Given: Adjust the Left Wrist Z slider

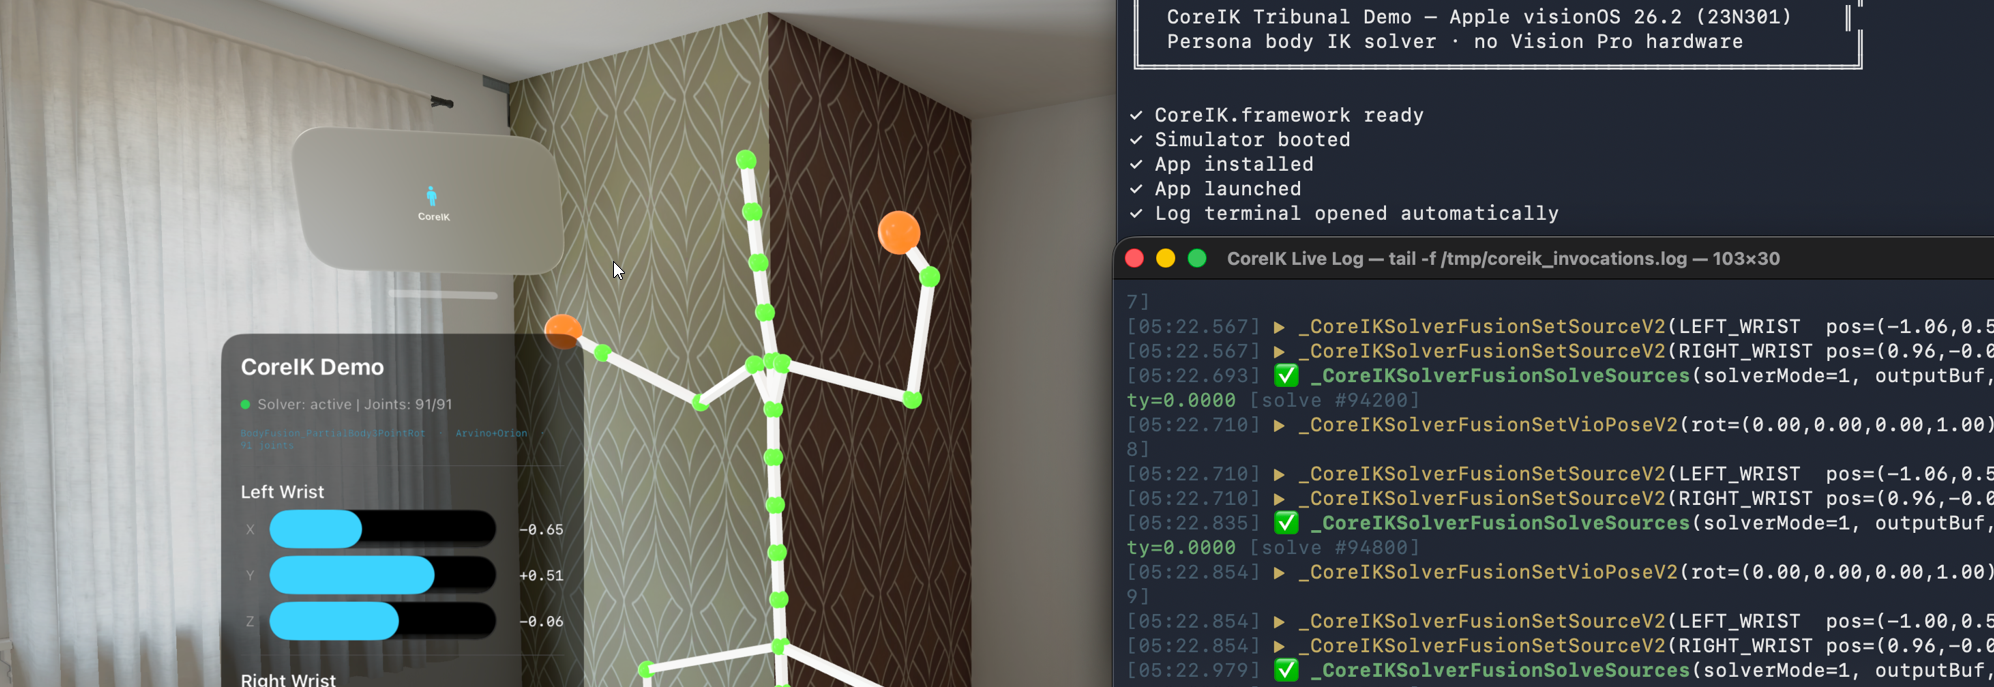Looking at the screenshot, I should [x=383, y=621].
